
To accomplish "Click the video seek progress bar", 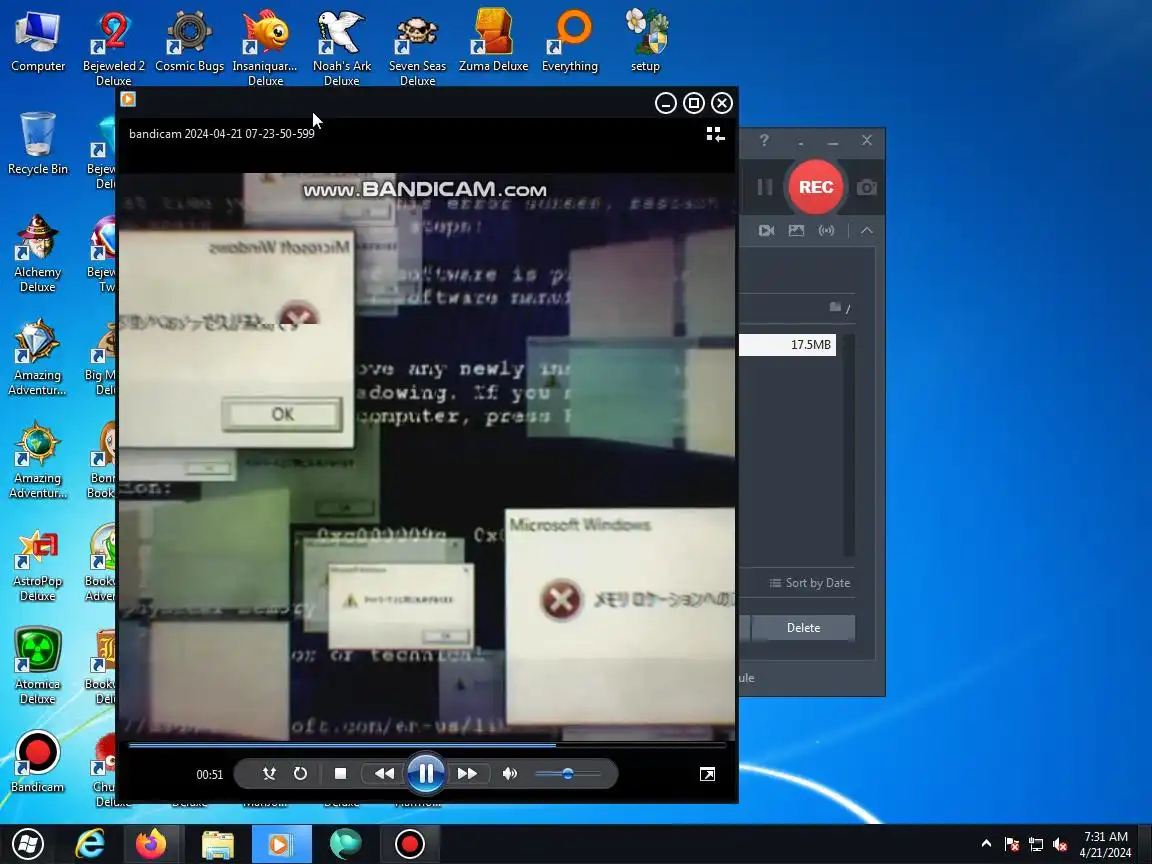I will click(427, 745).
